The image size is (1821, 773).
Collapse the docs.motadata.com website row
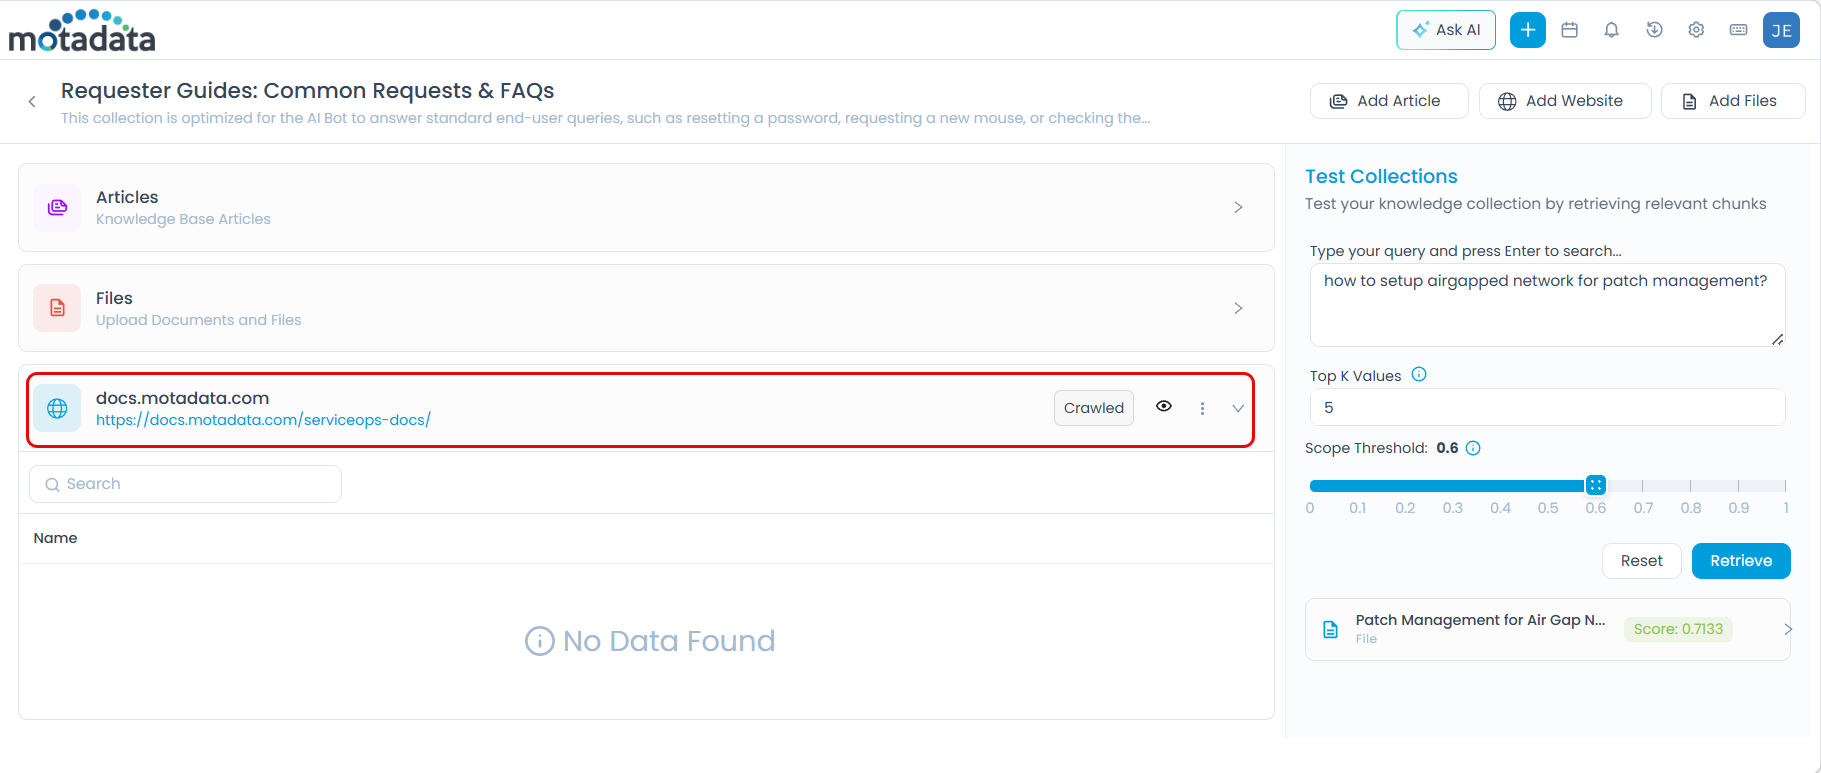coord(1238,408)
